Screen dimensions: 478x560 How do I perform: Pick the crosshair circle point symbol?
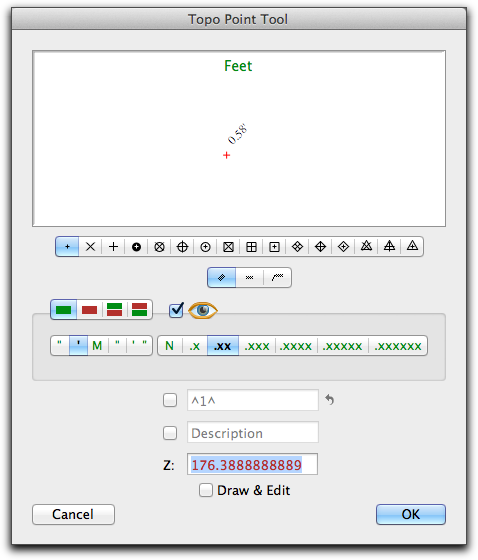click(x=182, y=247)
